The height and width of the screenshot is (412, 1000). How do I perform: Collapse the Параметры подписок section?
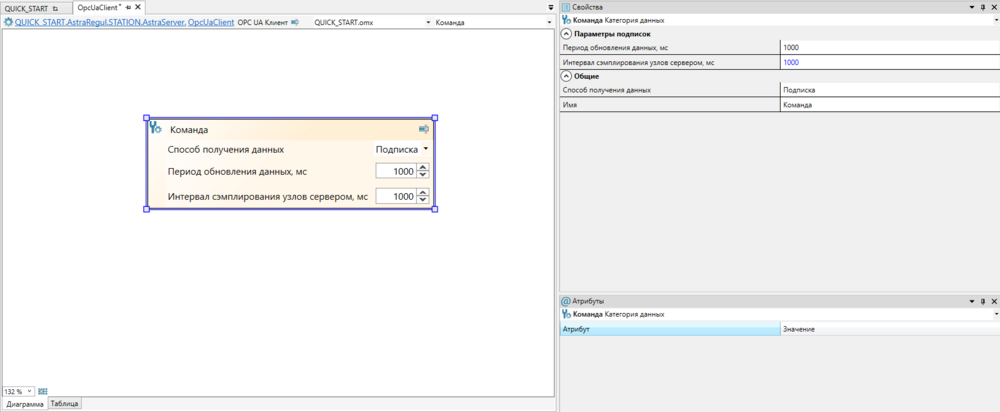(567, 34)
